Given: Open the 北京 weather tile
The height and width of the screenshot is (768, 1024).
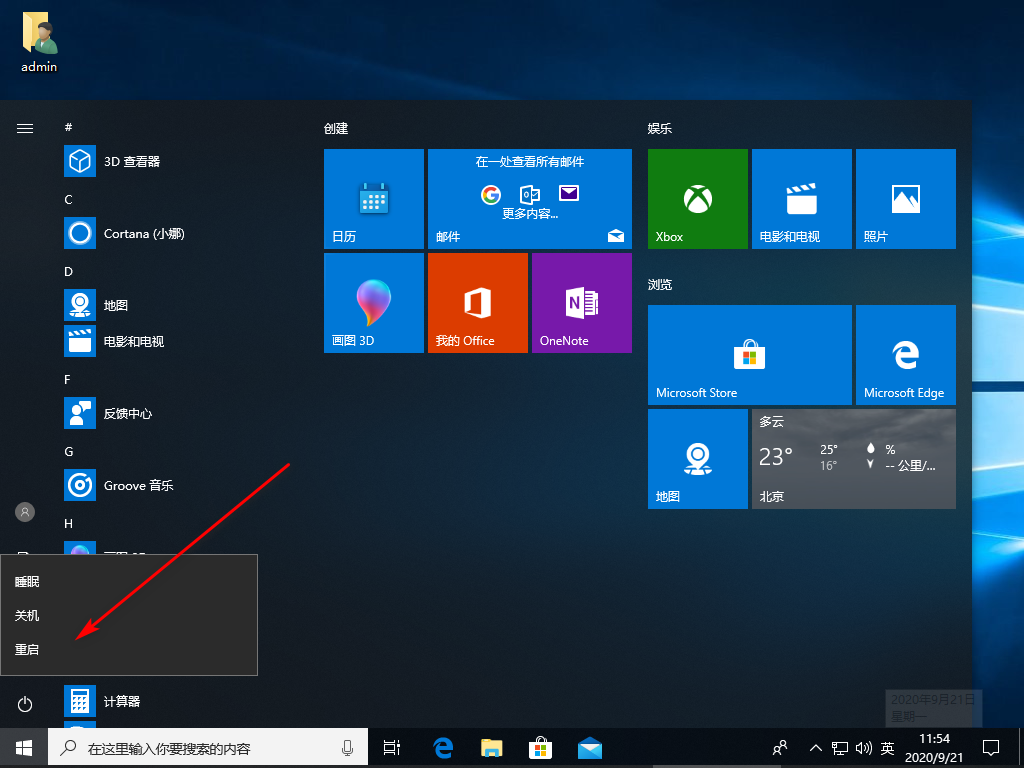Looking at the screenshot, I should 853,458.
